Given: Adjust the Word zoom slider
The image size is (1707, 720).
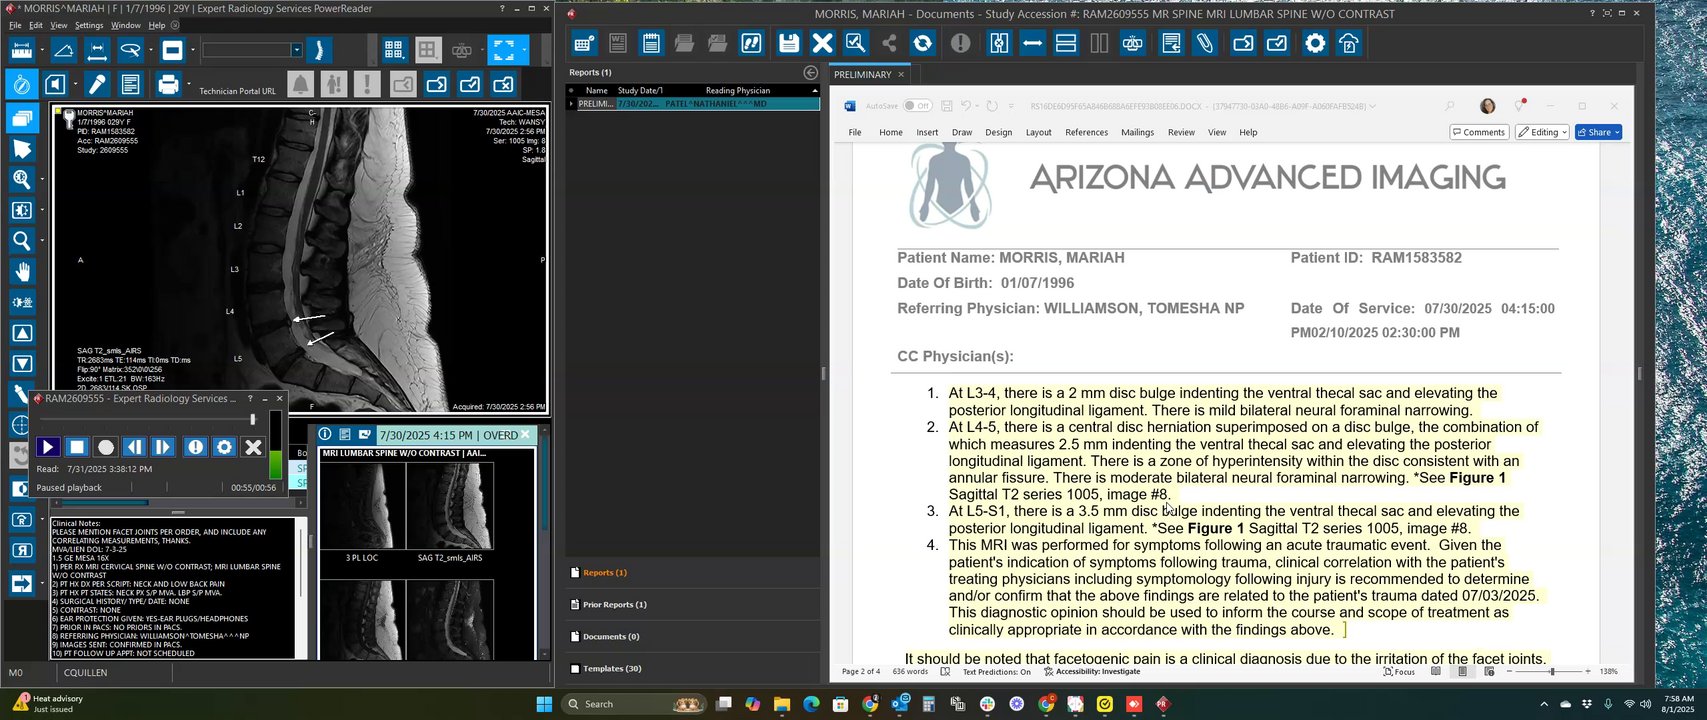Looking at the screenshot, I should pos(1551,672).
